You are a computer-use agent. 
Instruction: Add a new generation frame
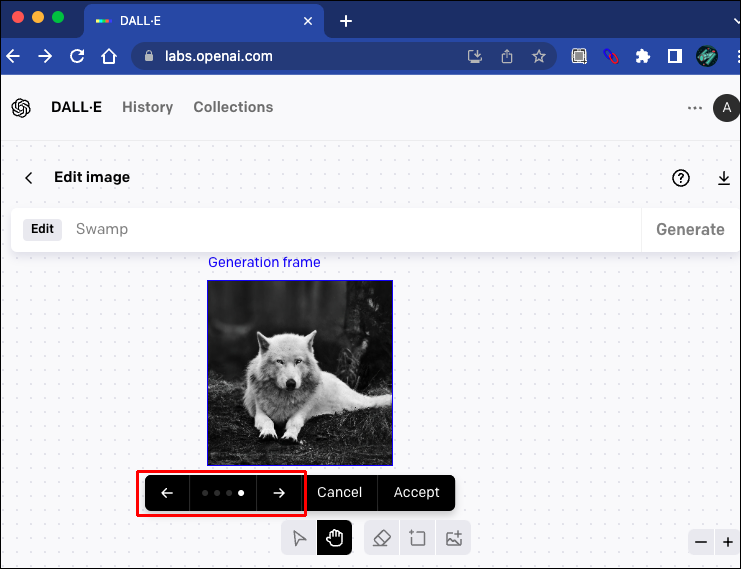tap(417, 538)
